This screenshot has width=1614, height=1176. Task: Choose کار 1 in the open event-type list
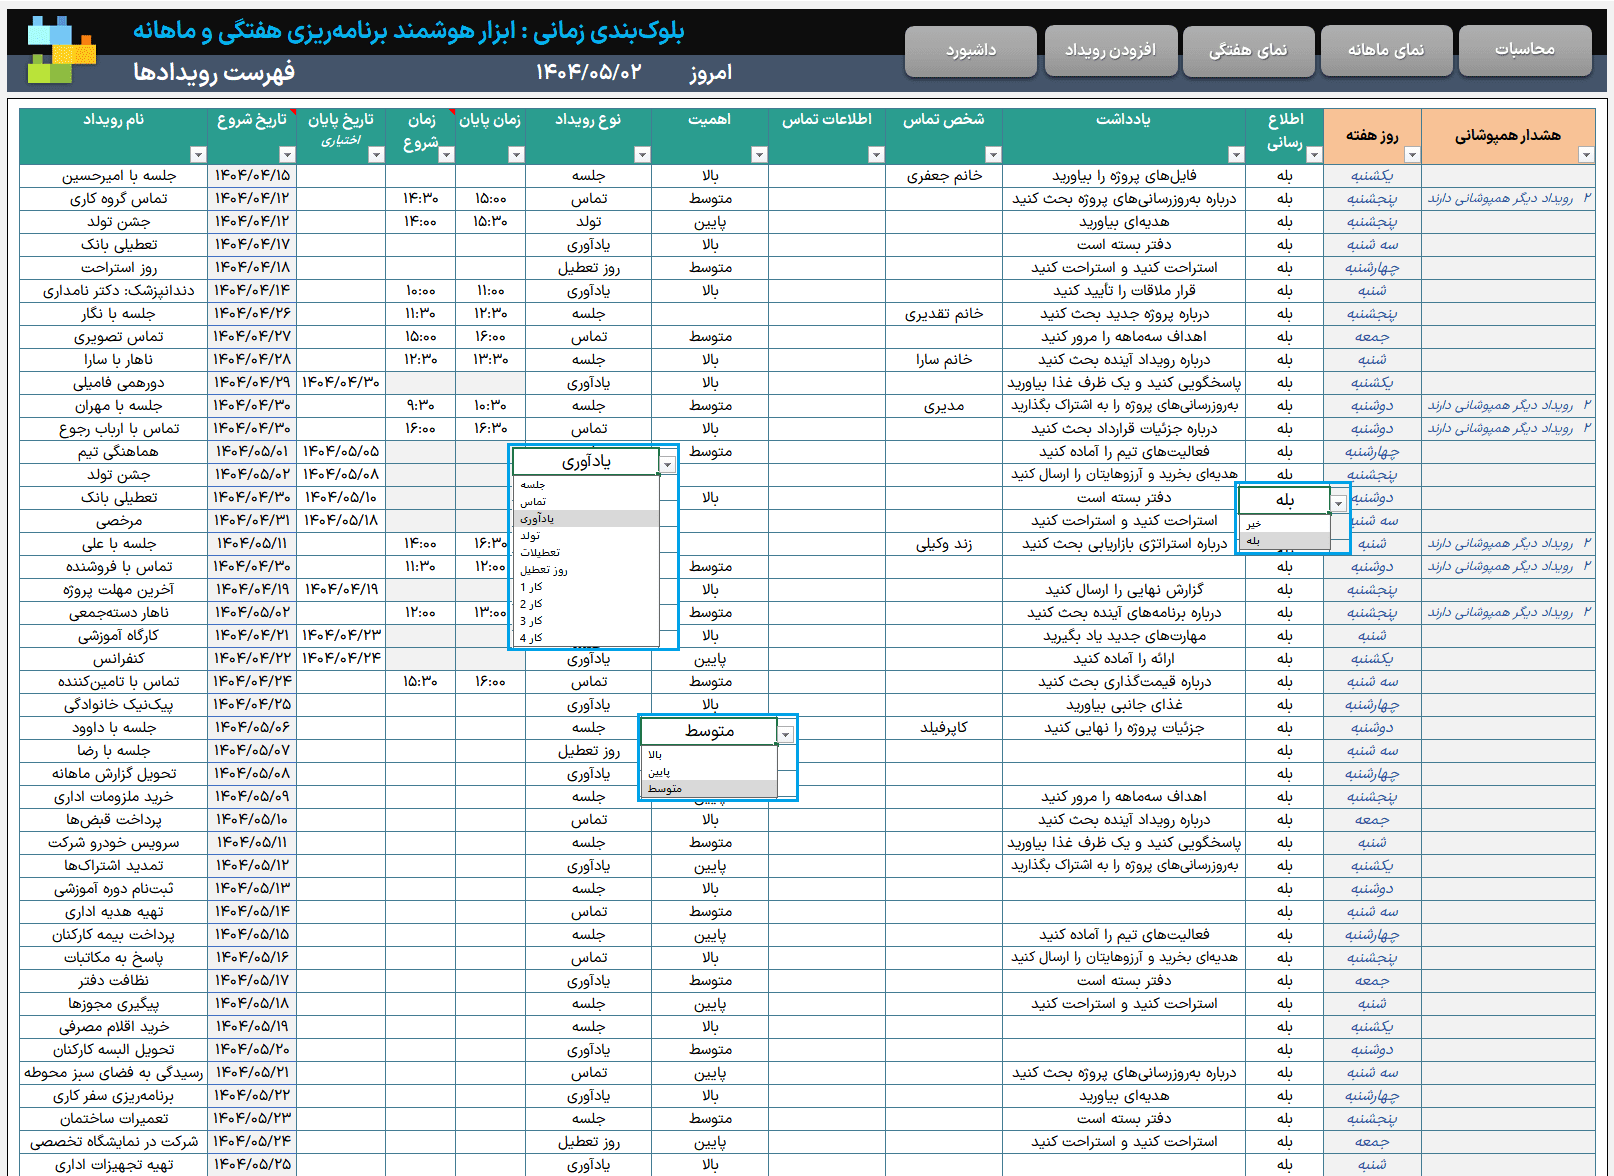point(586,587)
